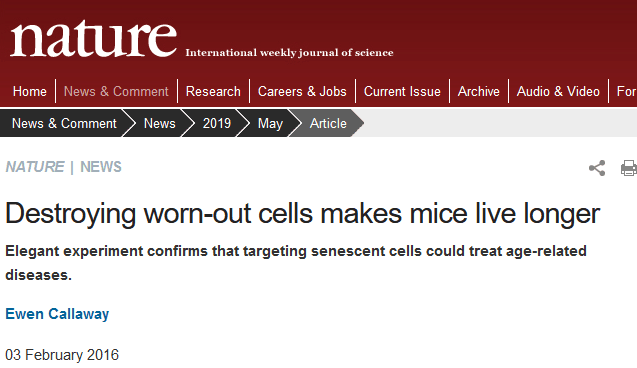Select News & Comment breadcrumb
Viewport: 637px width, 368px height.
64,123
